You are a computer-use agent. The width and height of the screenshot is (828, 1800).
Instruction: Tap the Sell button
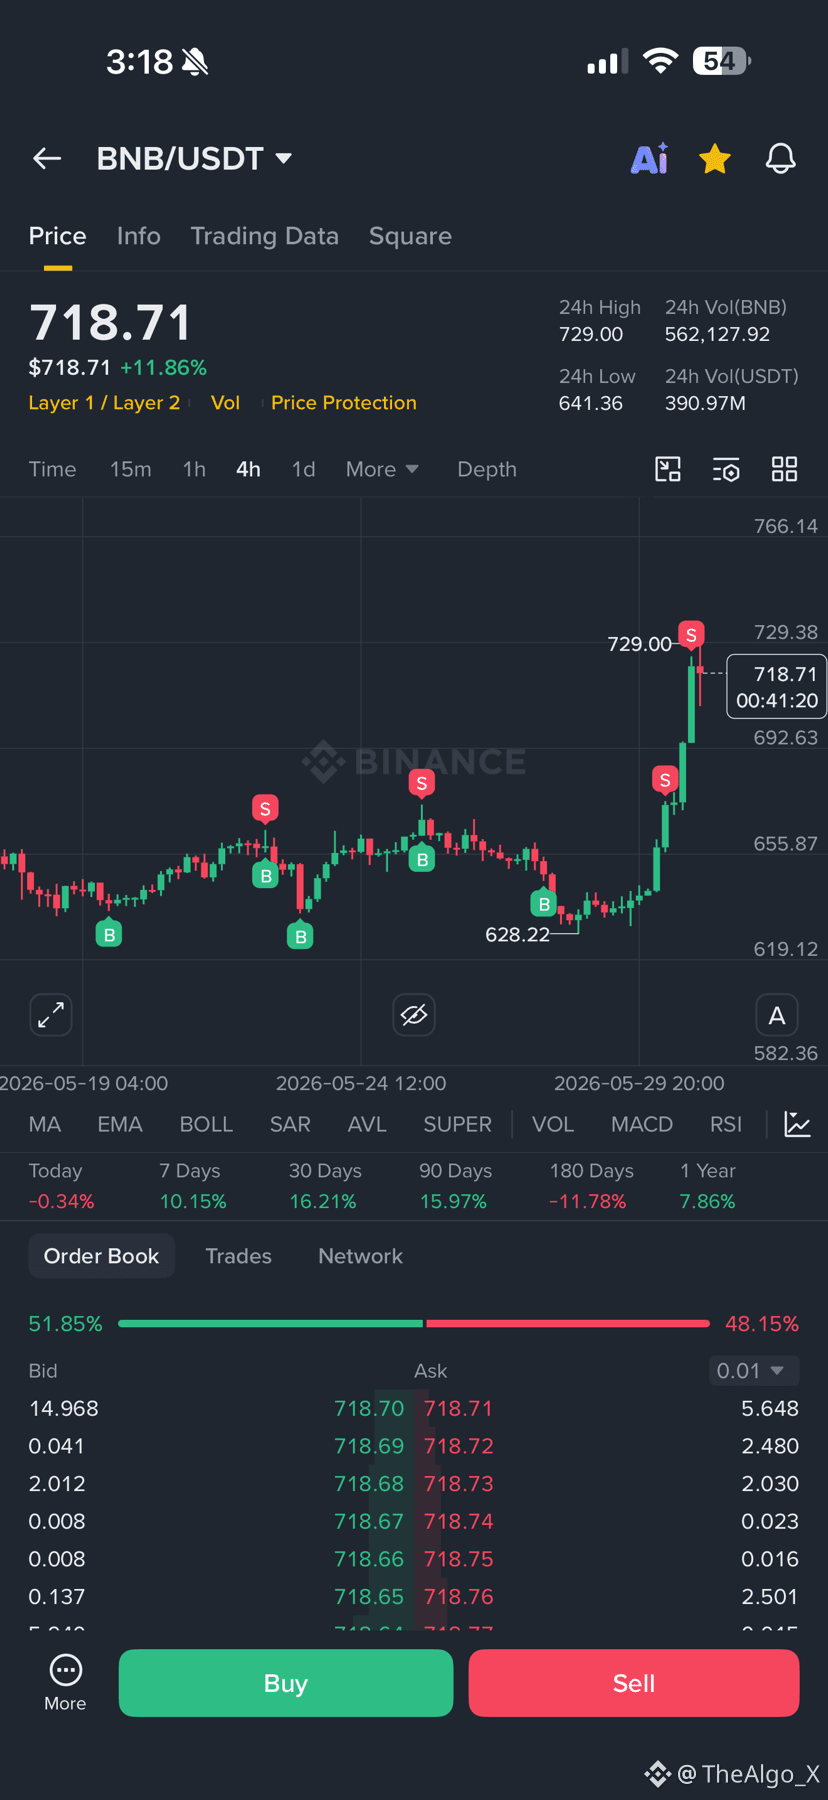point(634,1683)
